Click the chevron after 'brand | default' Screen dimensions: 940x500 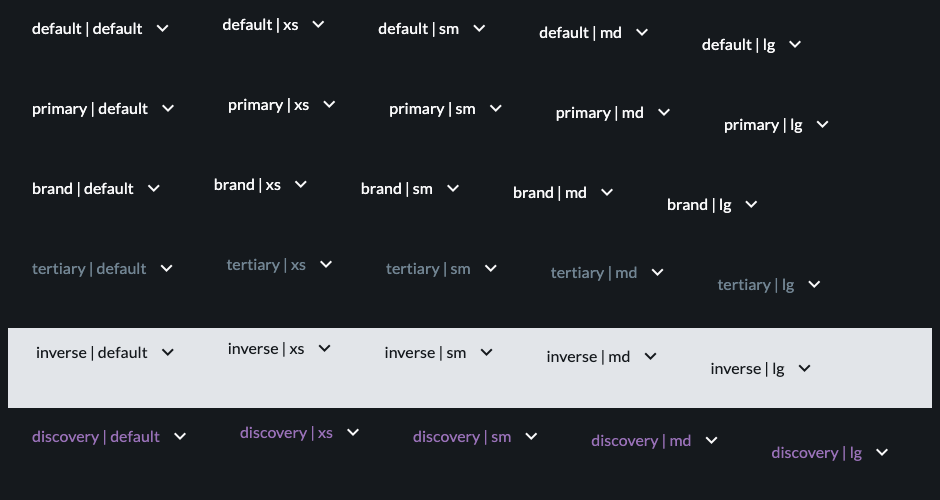(x=153, y=188)
